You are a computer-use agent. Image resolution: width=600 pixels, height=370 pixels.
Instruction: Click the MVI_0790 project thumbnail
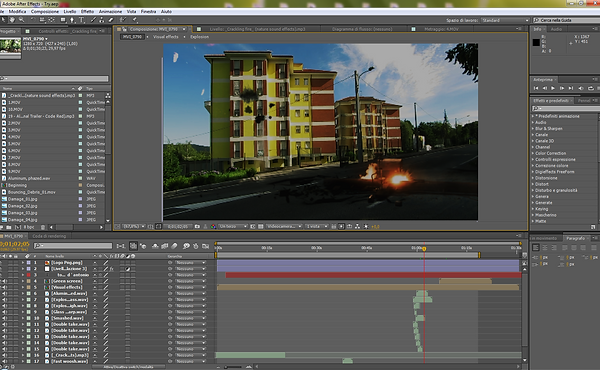[10, 47]
